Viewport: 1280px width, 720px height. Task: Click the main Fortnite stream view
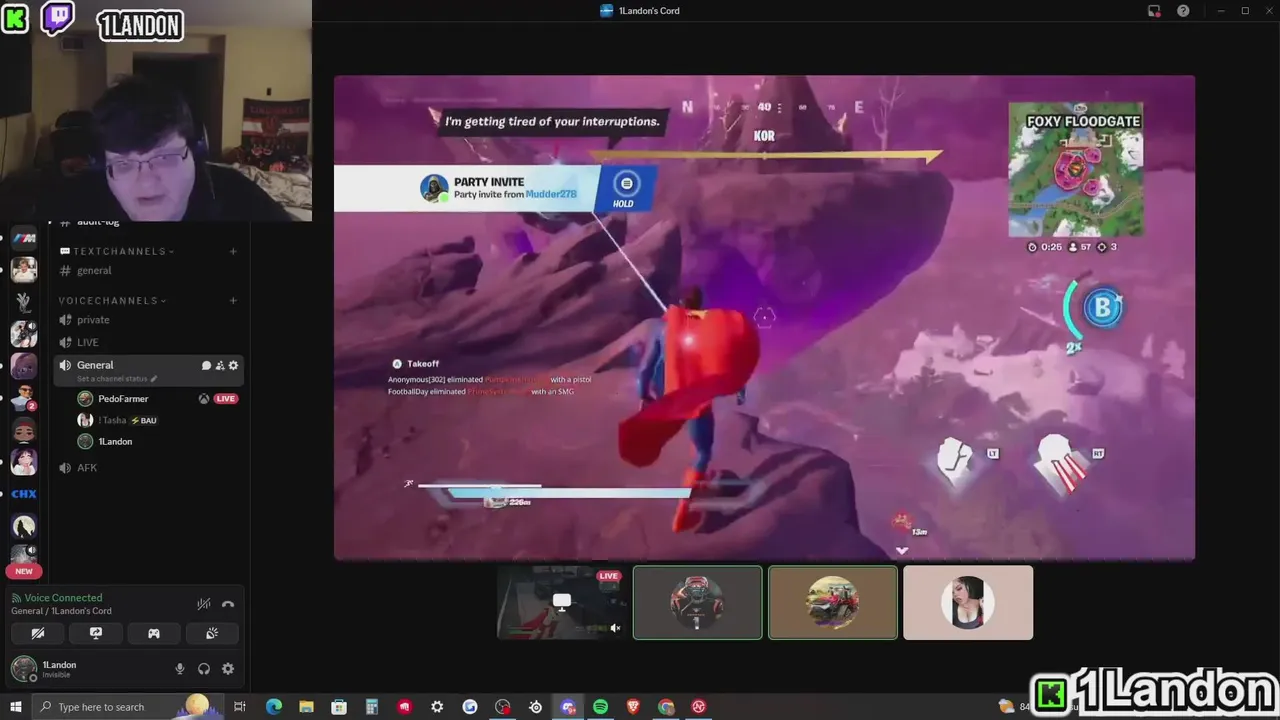point(764,318)
